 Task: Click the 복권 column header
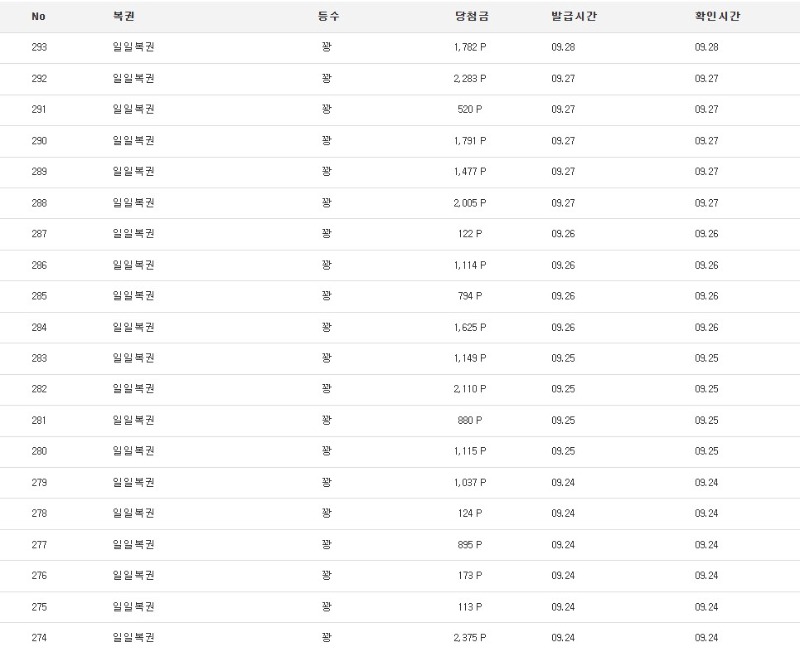click(124, 16)
